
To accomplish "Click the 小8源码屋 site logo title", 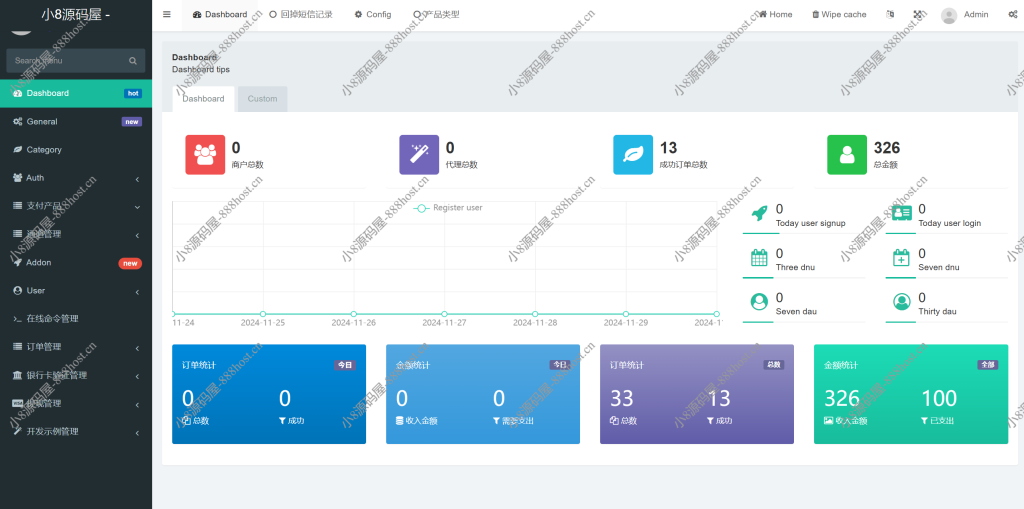I will pos(75,15).
